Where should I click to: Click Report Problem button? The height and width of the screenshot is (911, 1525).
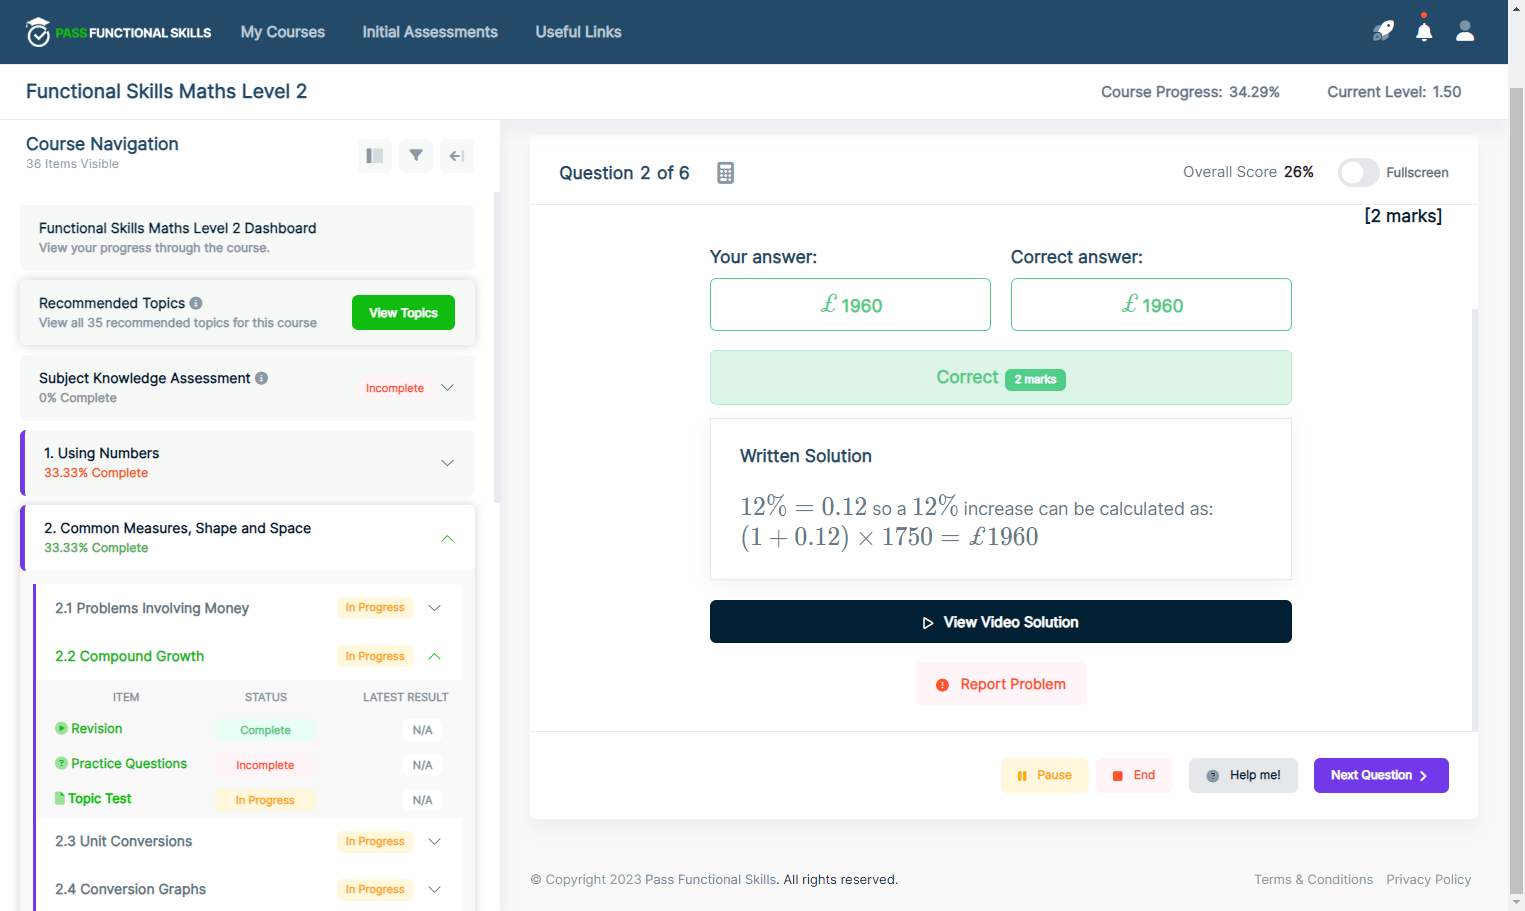(1001, 684)
